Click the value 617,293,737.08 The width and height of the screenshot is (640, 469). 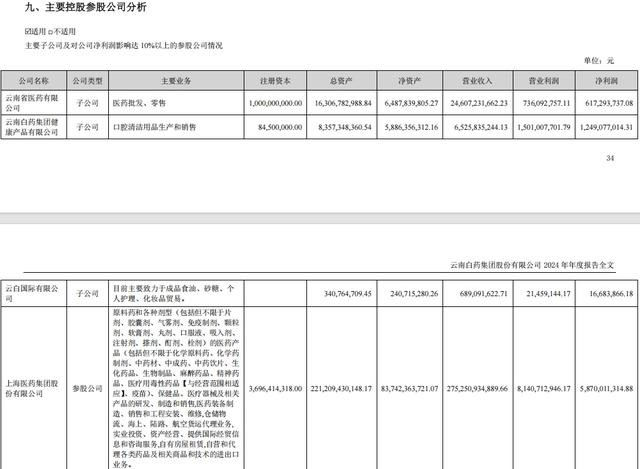tap(609, 103)
